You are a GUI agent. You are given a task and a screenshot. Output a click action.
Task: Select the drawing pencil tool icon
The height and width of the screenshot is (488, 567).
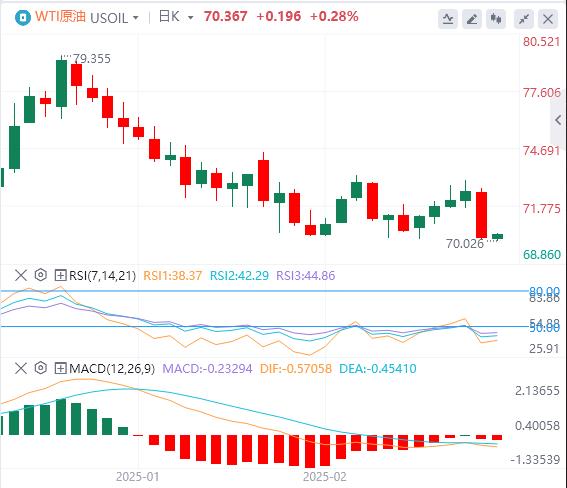point(472,19)
